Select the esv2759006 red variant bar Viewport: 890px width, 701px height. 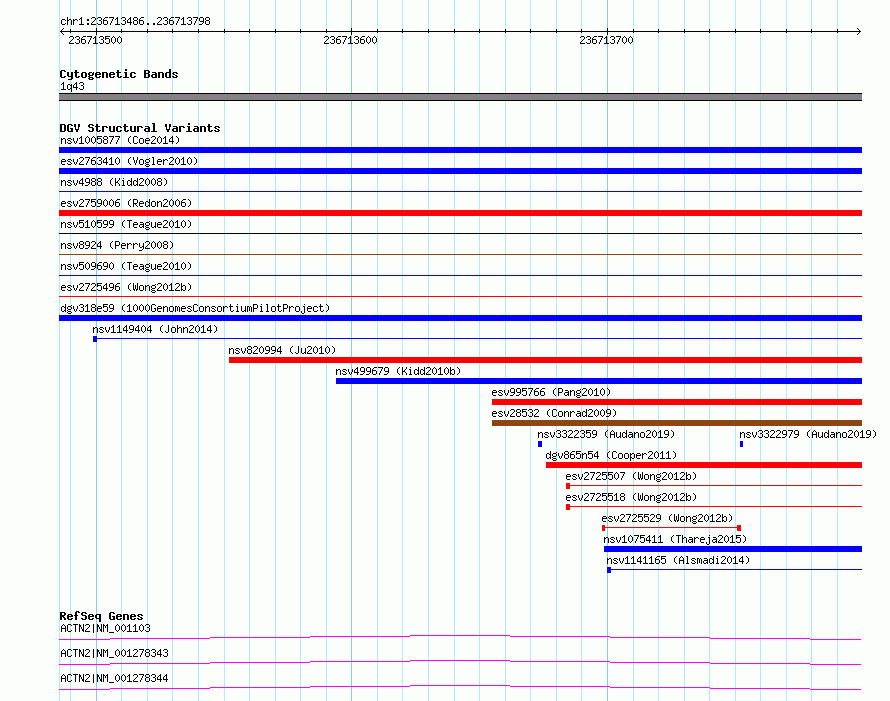point(460,213)
